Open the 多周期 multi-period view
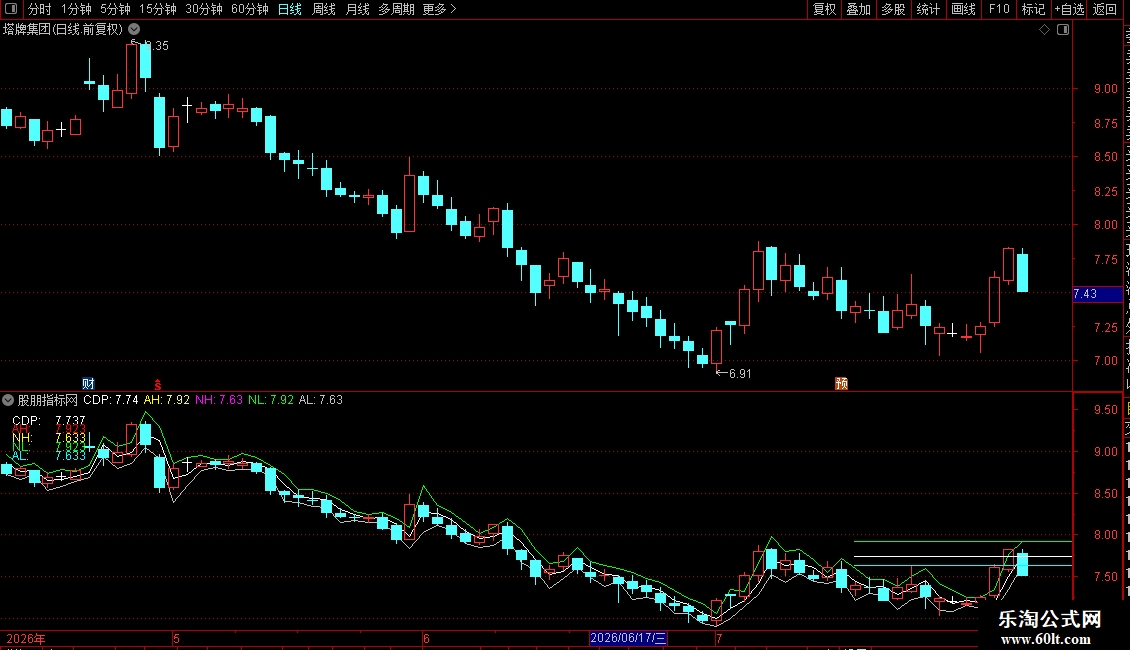Viewport: 1130px width, 650px height. pos(396,9)
